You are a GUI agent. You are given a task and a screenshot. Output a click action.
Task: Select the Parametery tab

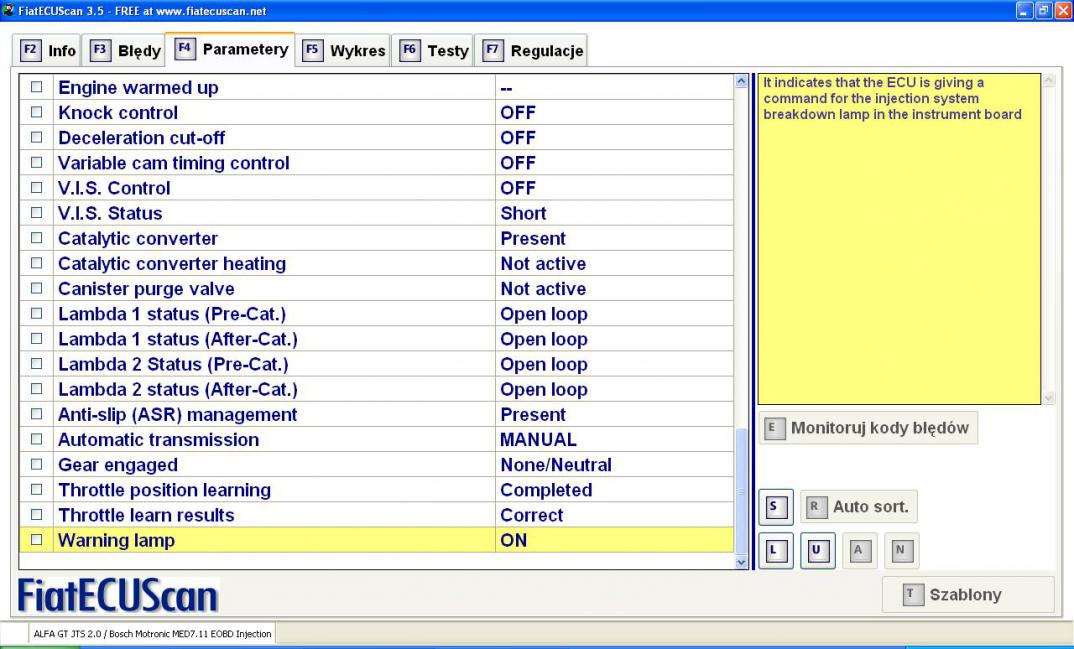(x=230, y=49)
